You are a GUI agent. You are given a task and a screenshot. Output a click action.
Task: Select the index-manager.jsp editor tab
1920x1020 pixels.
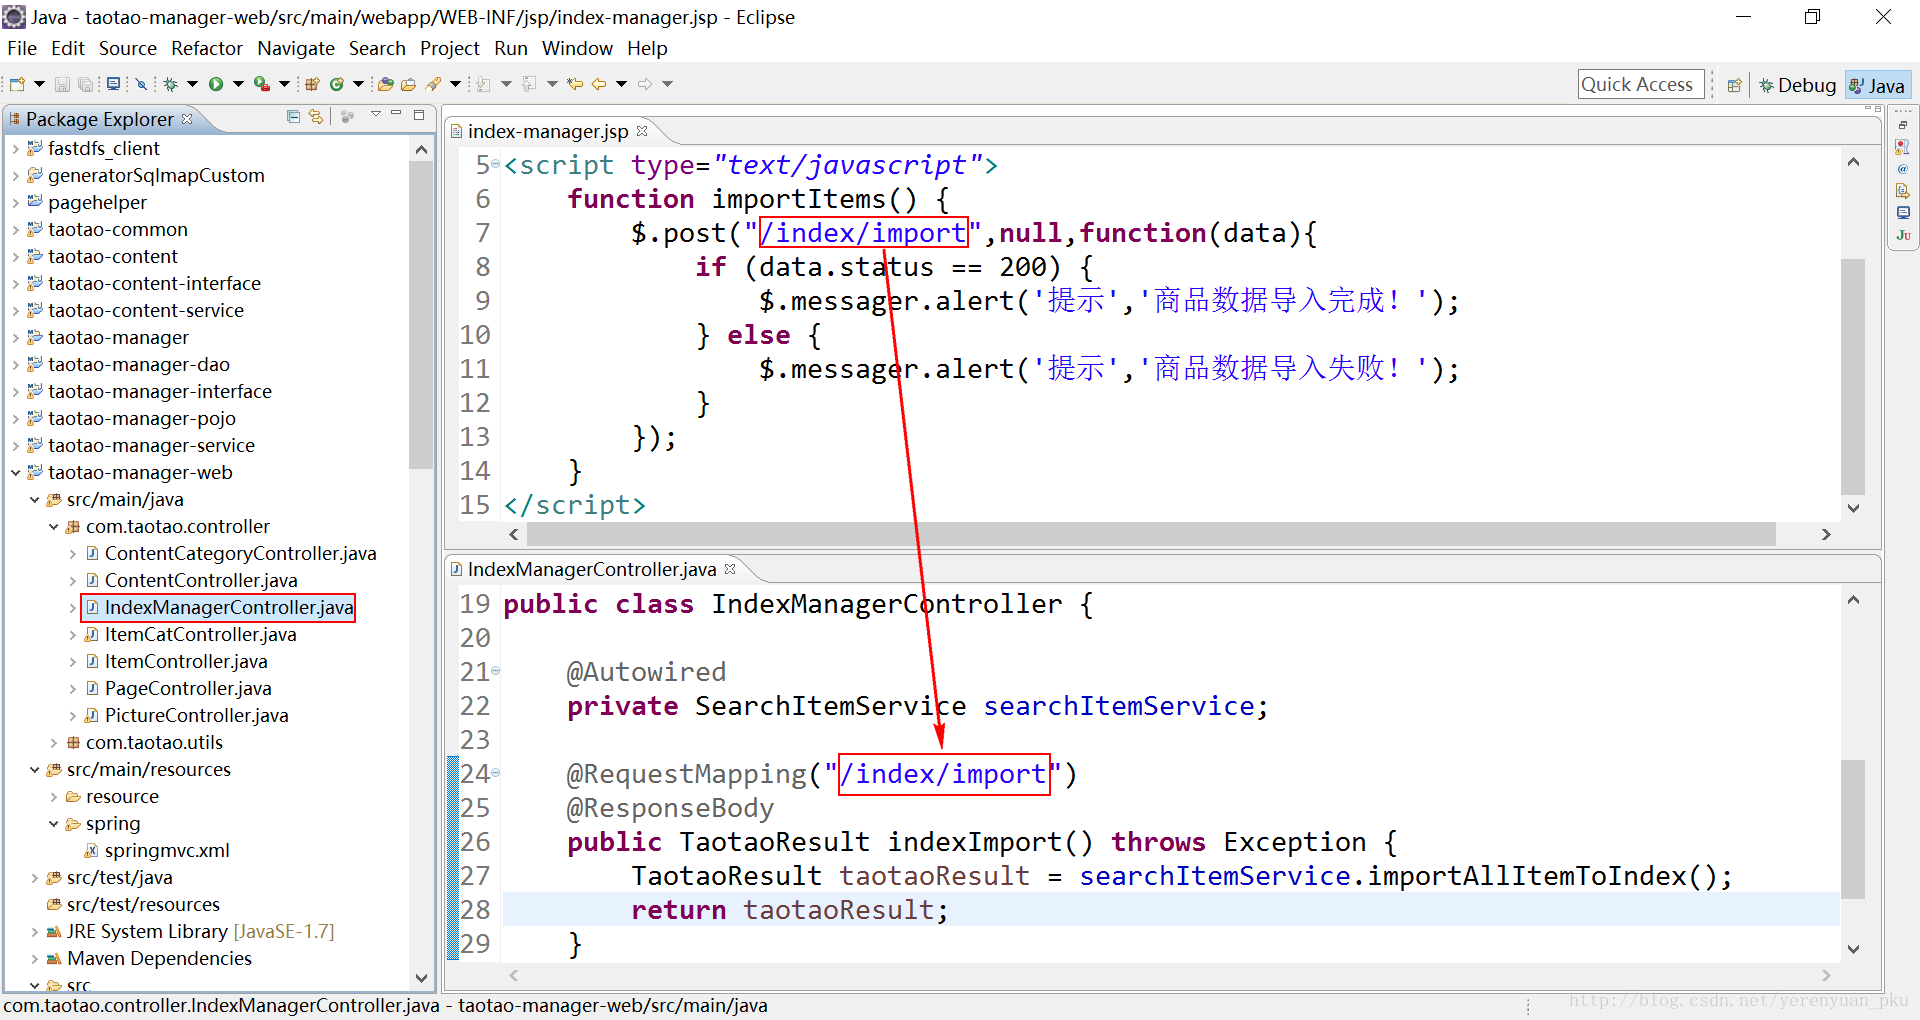(x=547, y=131)
